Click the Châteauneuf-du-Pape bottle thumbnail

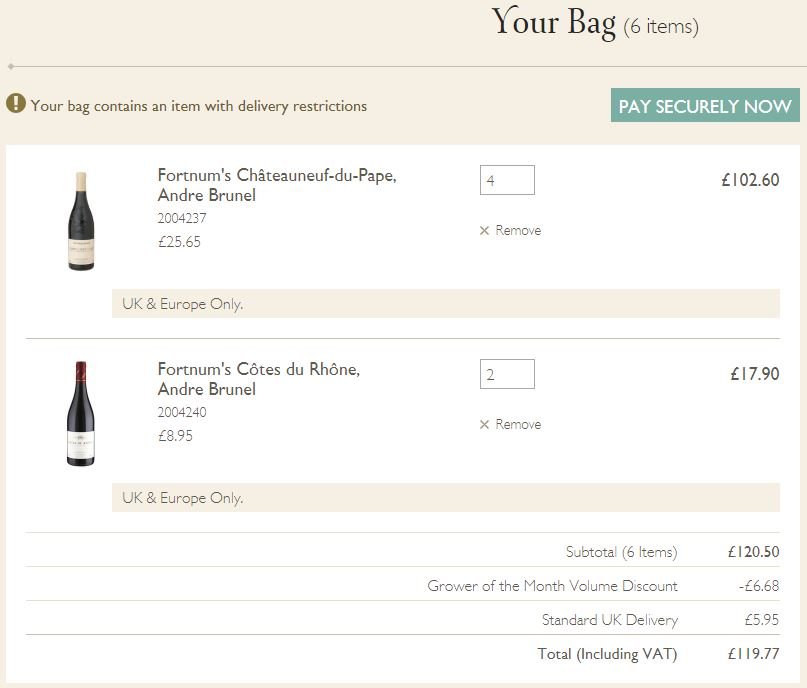click(x=81, y=219)
